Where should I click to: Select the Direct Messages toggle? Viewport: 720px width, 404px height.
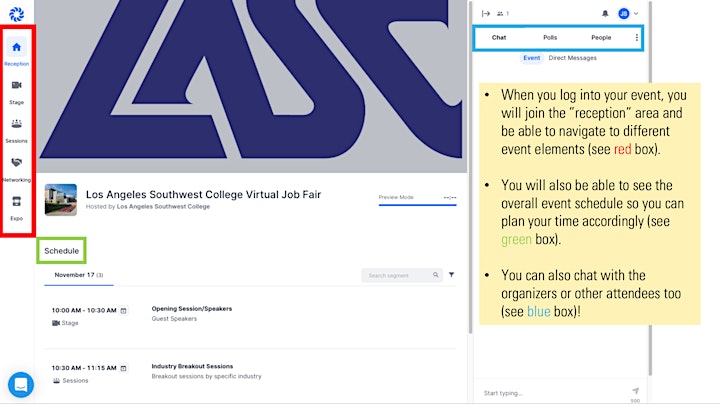pyautogui.click(x=573, y=58)
